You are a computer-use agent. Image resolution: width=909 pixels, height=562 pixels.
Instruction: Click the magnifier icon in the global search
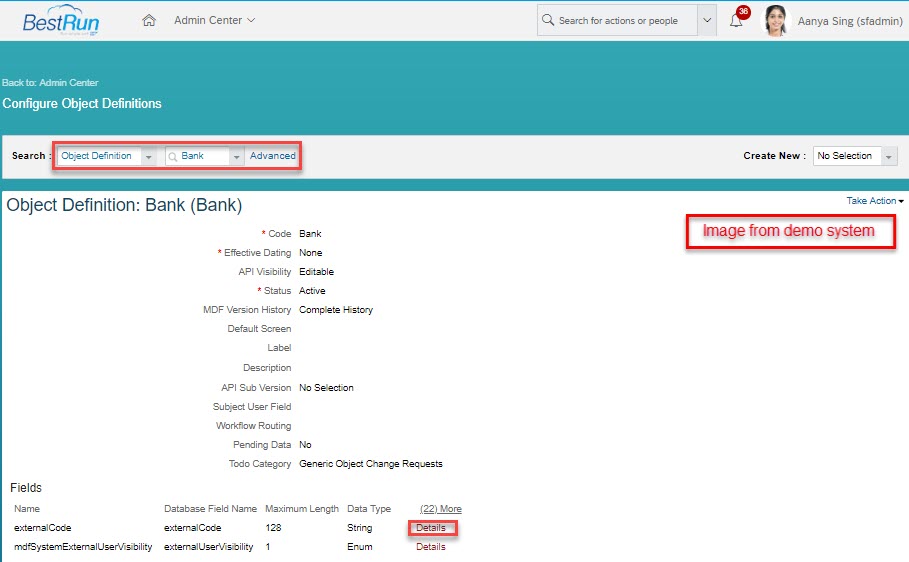547,20
